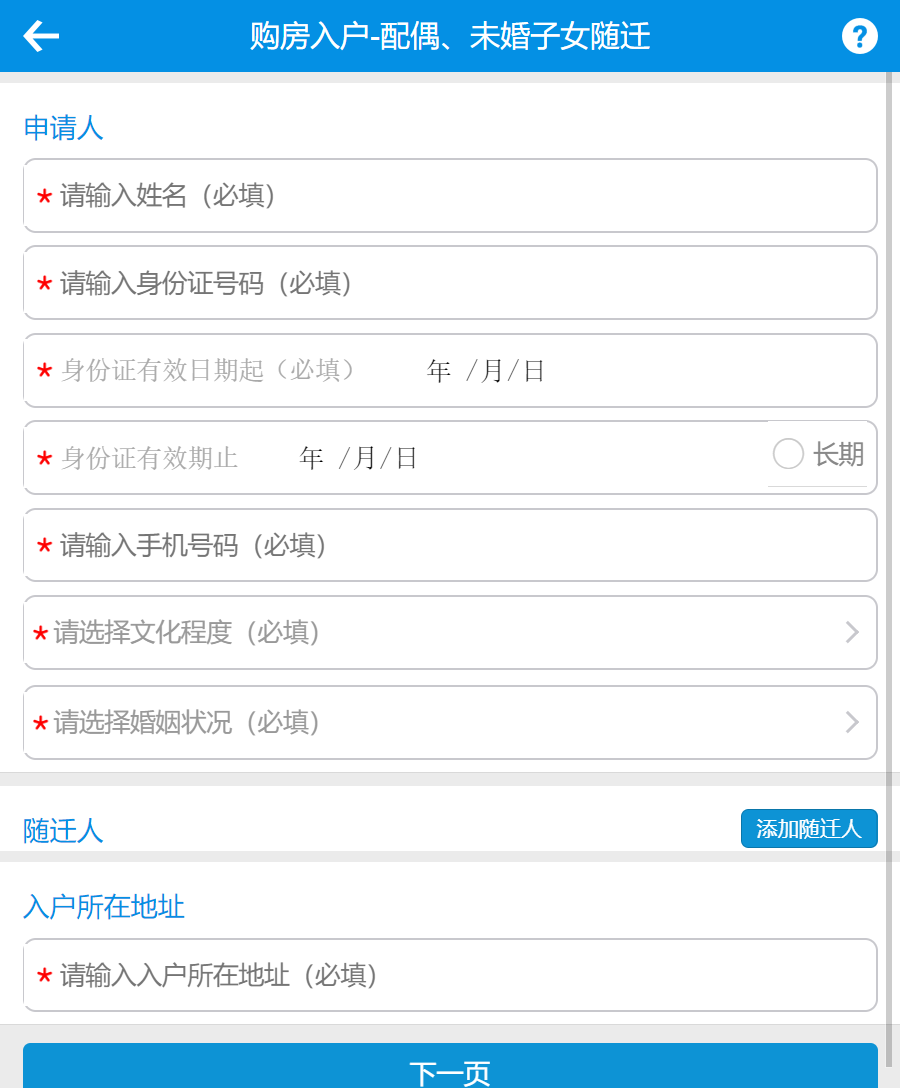Click the 随迁人 section heading

pos(63,830)
